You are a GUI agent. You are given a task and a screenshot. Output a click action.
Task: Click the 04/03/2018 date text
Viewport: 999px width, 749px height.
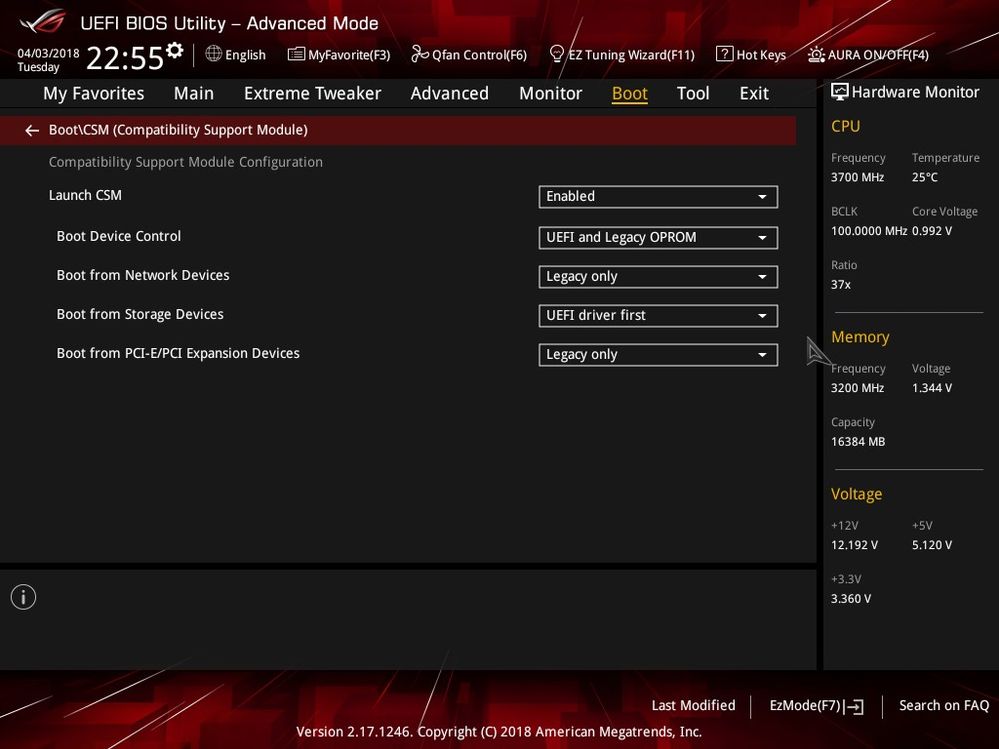click(x=48, y=53)
